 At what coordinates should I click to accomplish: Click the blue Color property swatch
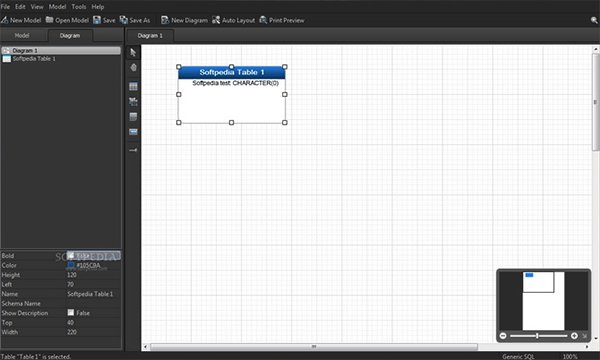pos(71,265)
